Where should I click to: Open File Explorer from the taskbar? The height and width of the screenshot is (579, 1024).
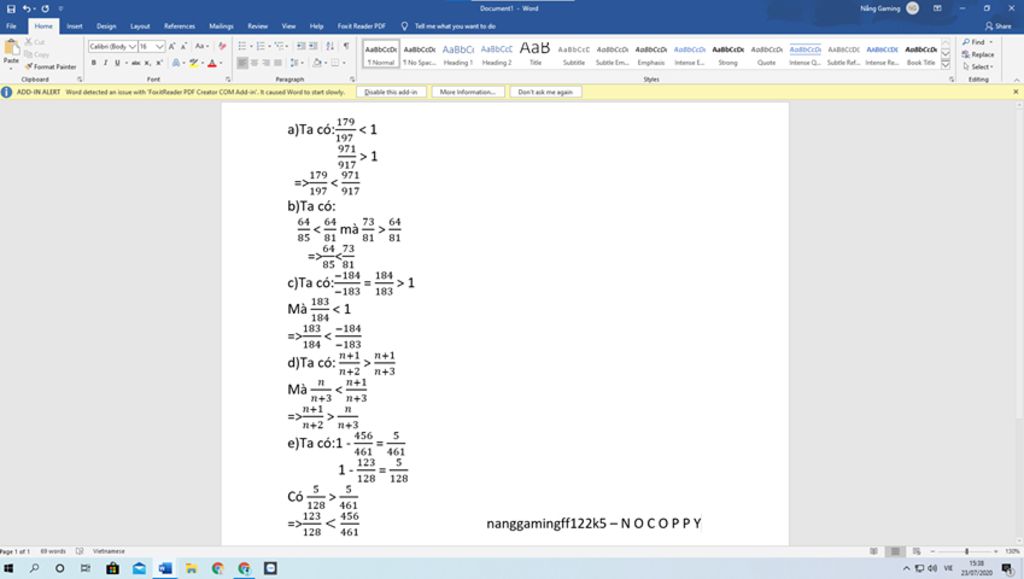point(191,569)
